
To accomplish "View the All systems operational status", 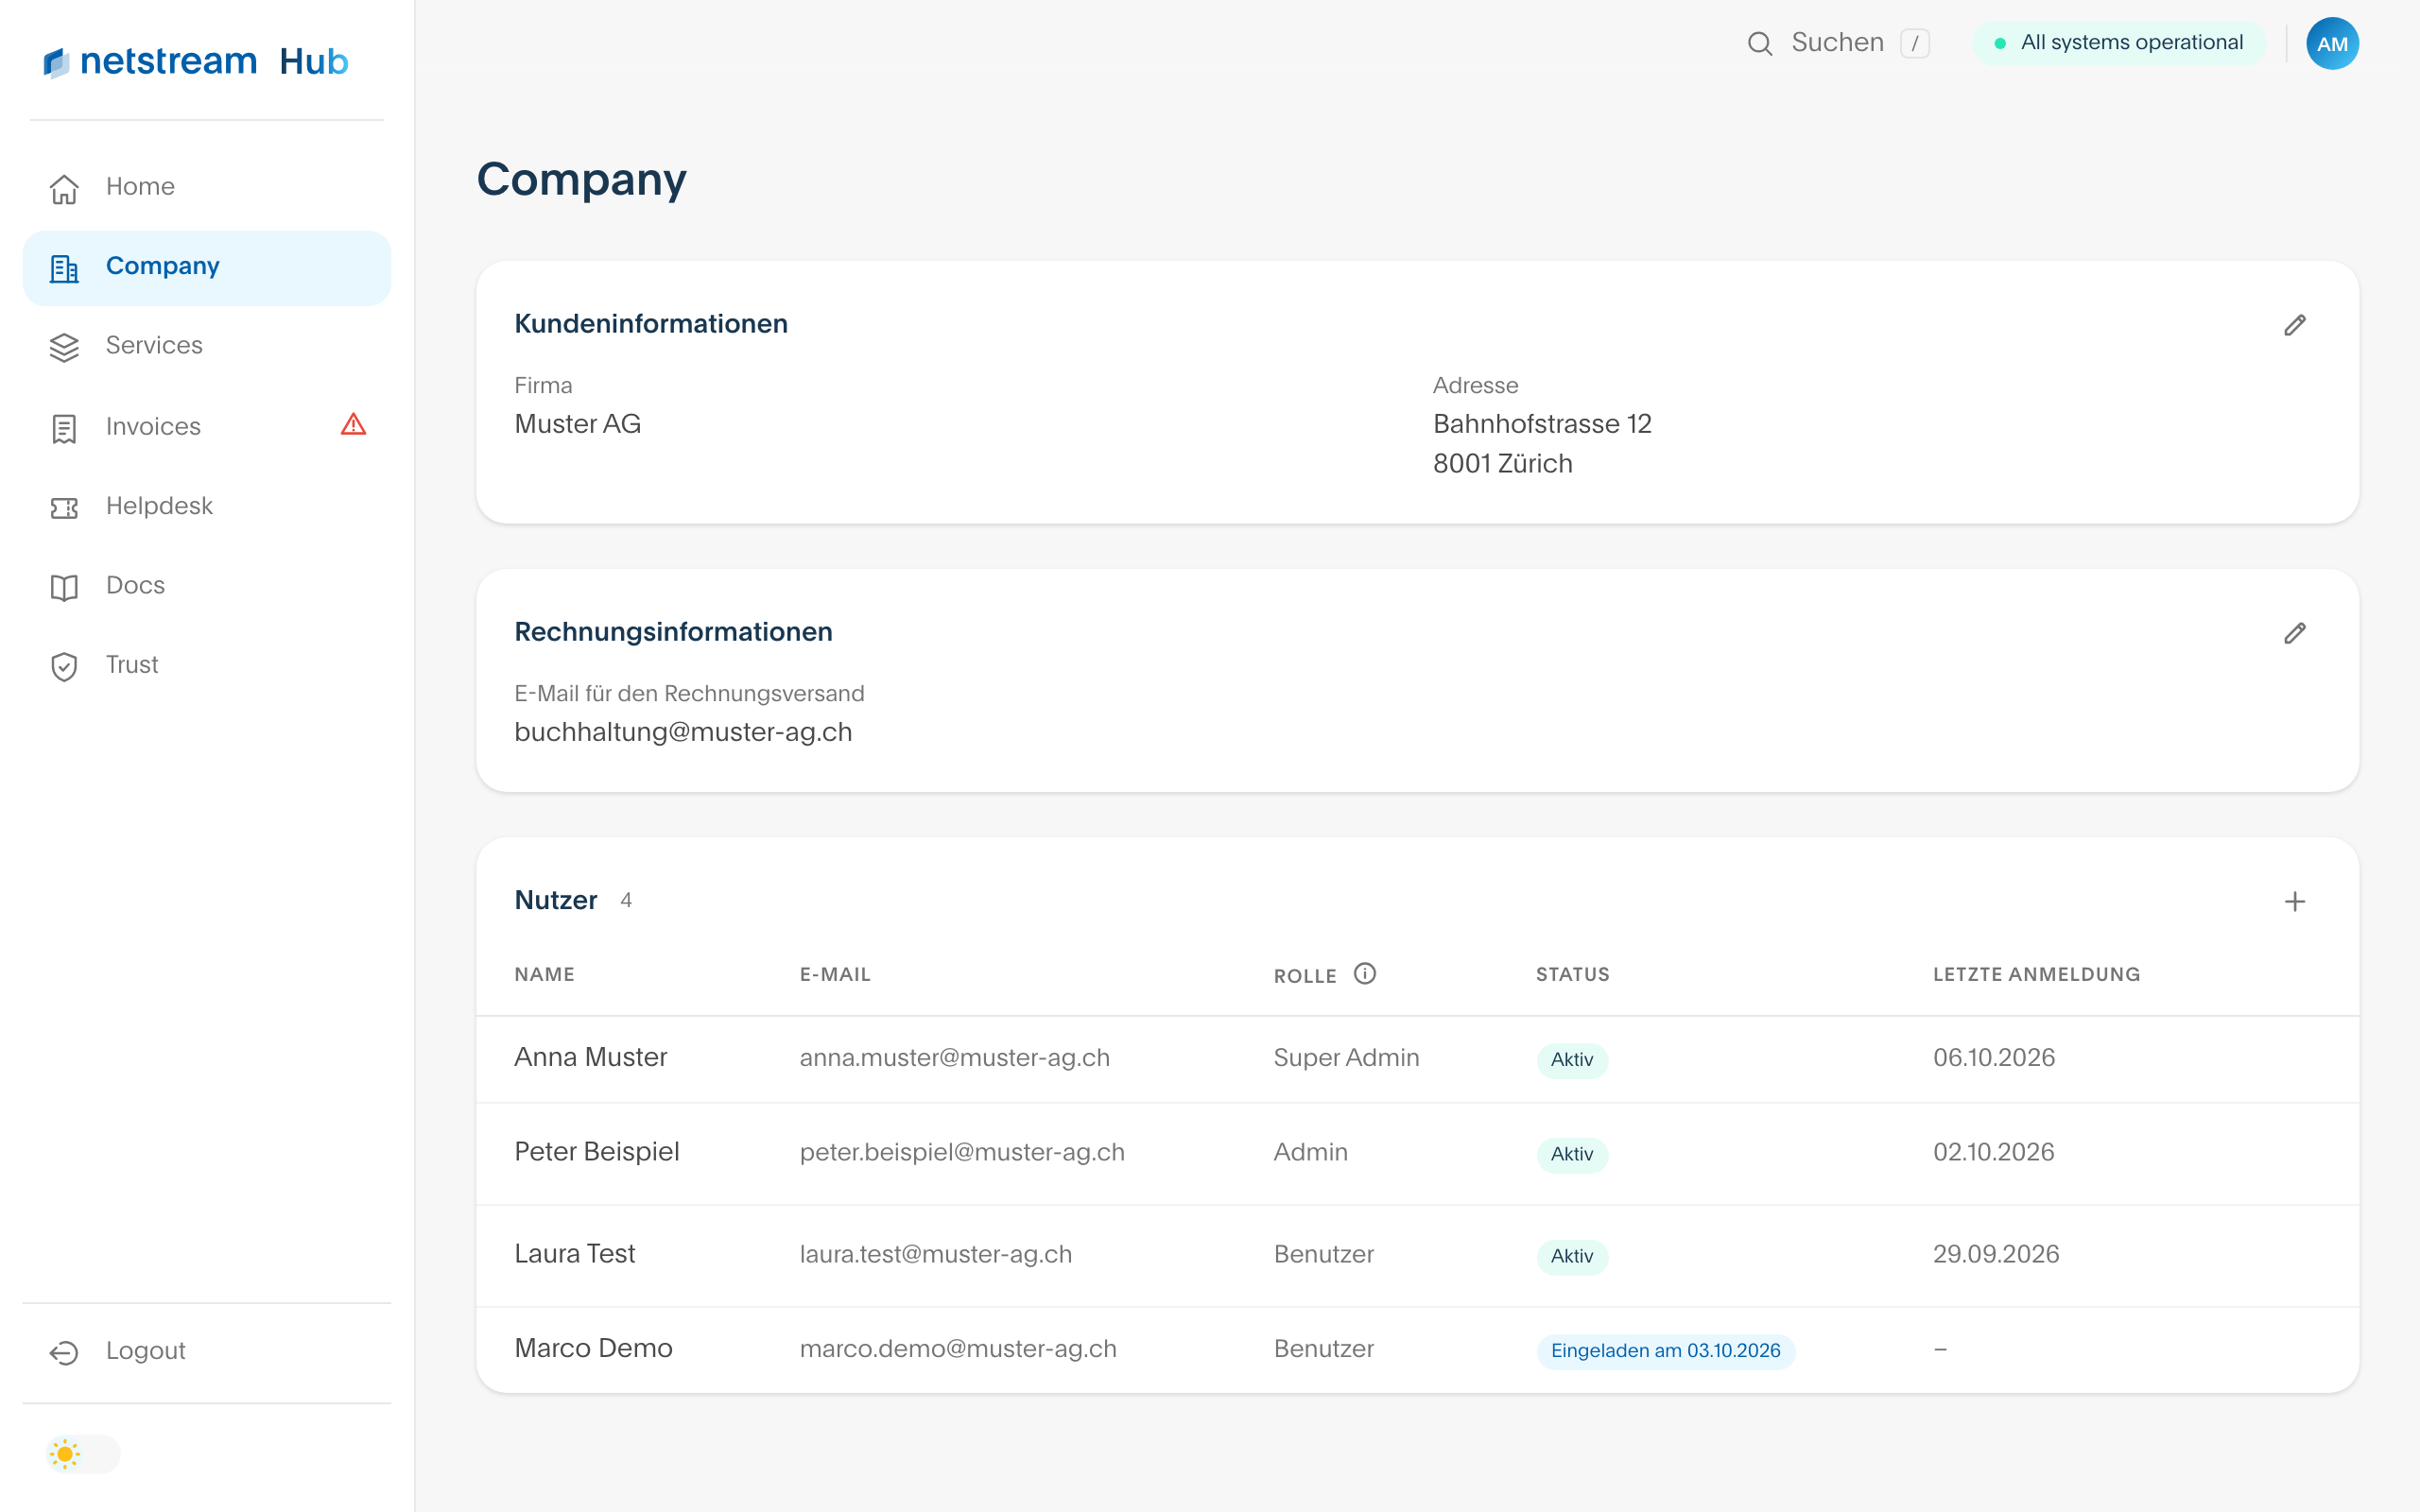I will (x=2118, y=43).
